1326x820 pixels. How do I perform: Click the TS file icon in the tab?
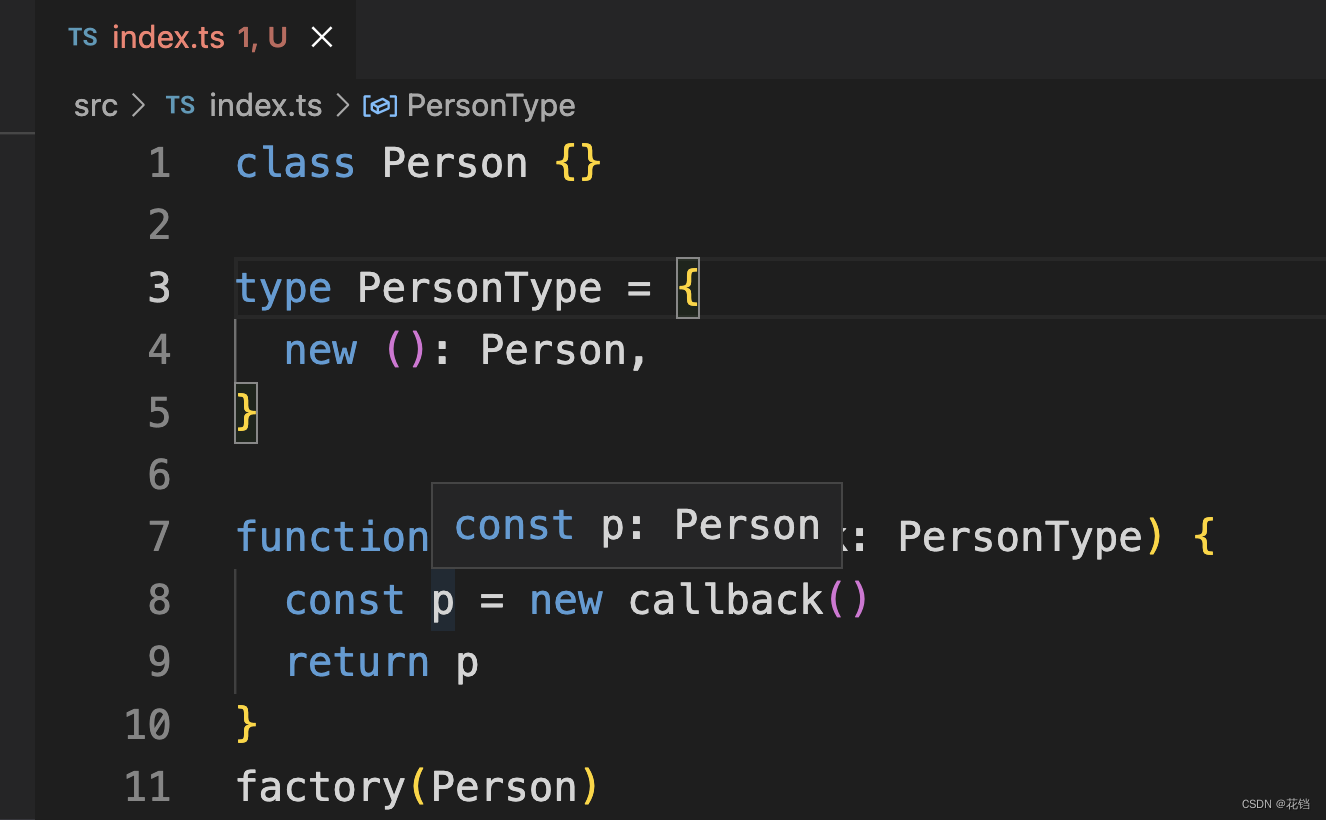(83, 38)
